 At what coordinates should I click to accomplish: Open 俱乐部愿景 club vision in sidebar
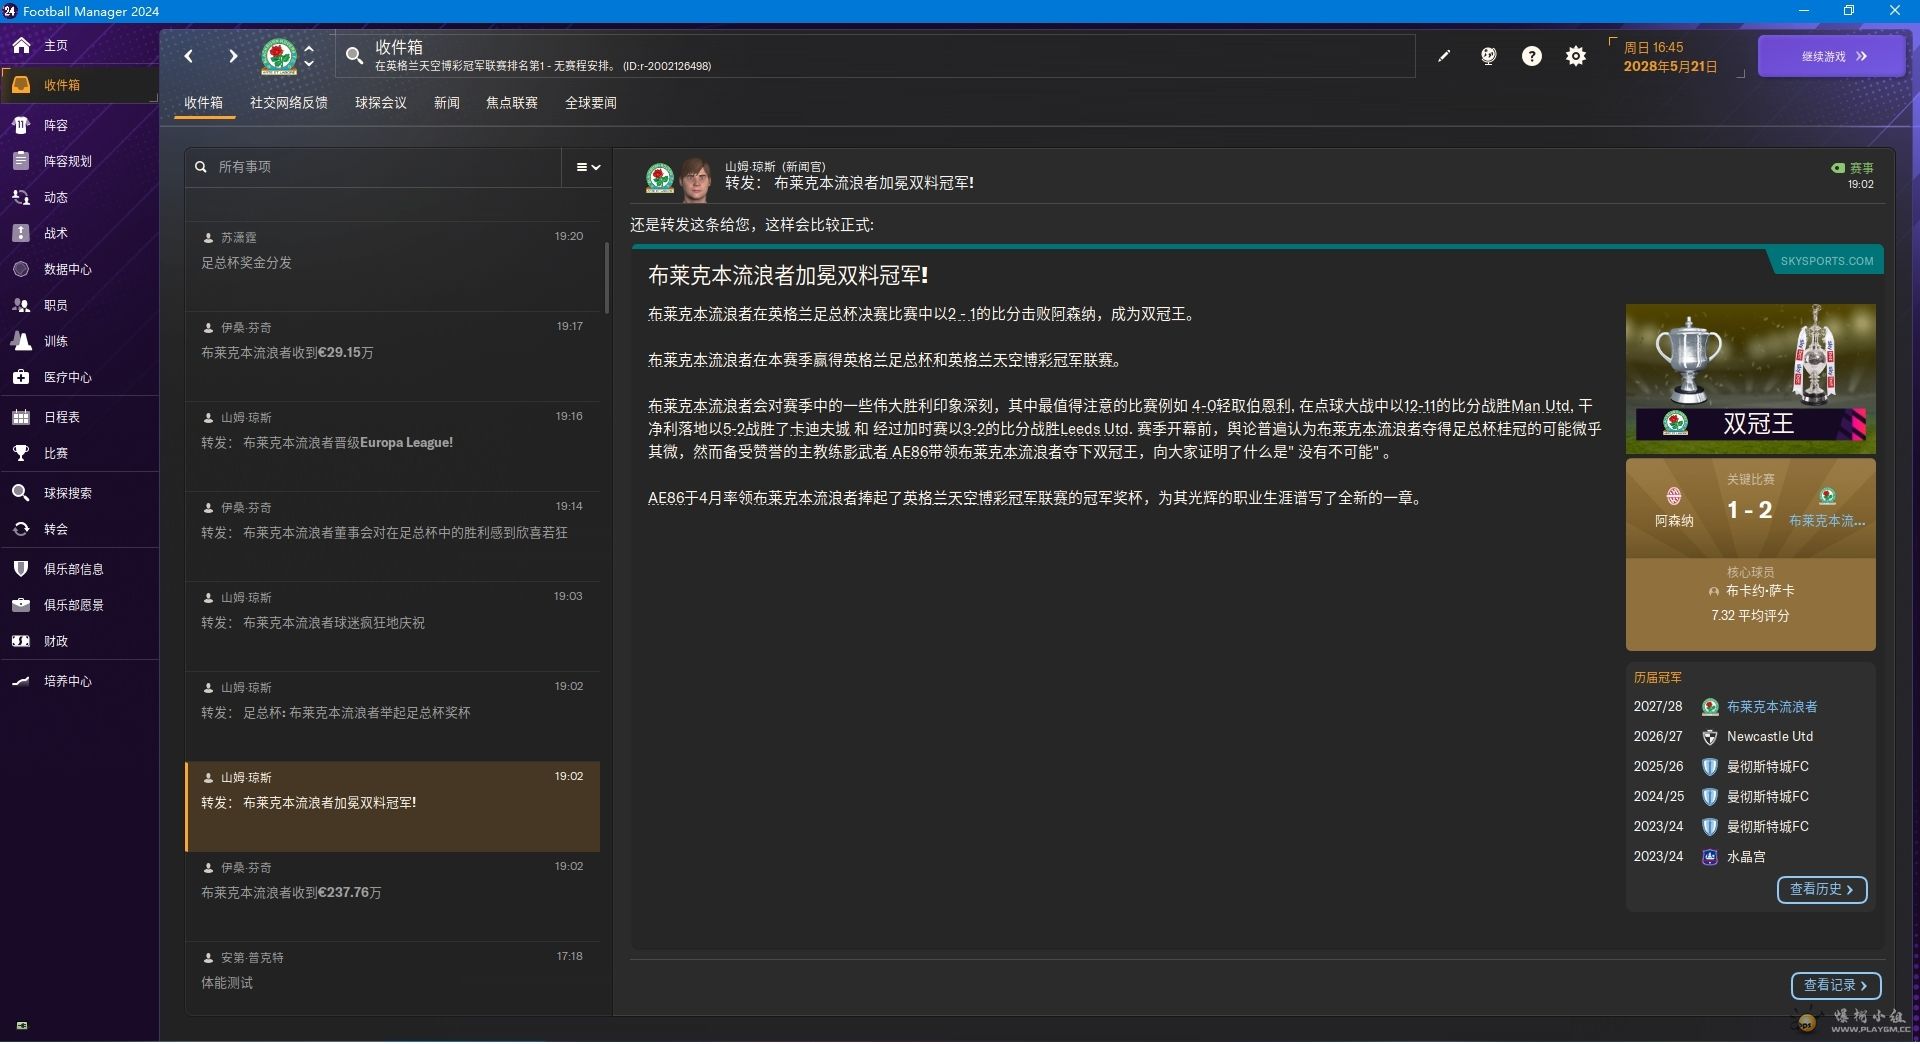click(79, 605)
